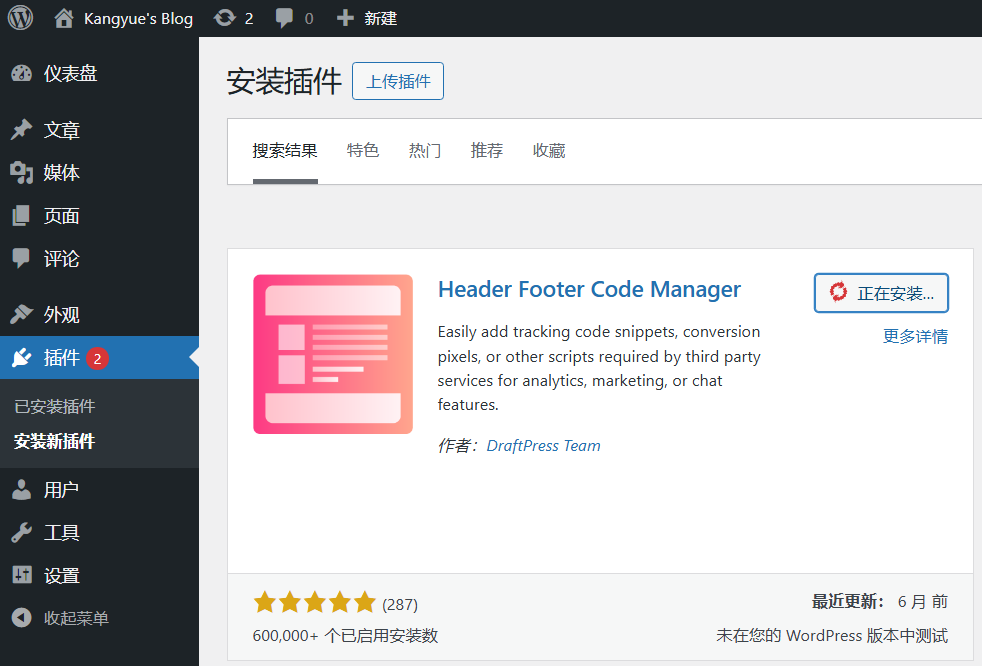Click the updates icon showing 2
The height and width of the screenshot is (666, 982).
[x=224, y=18]
